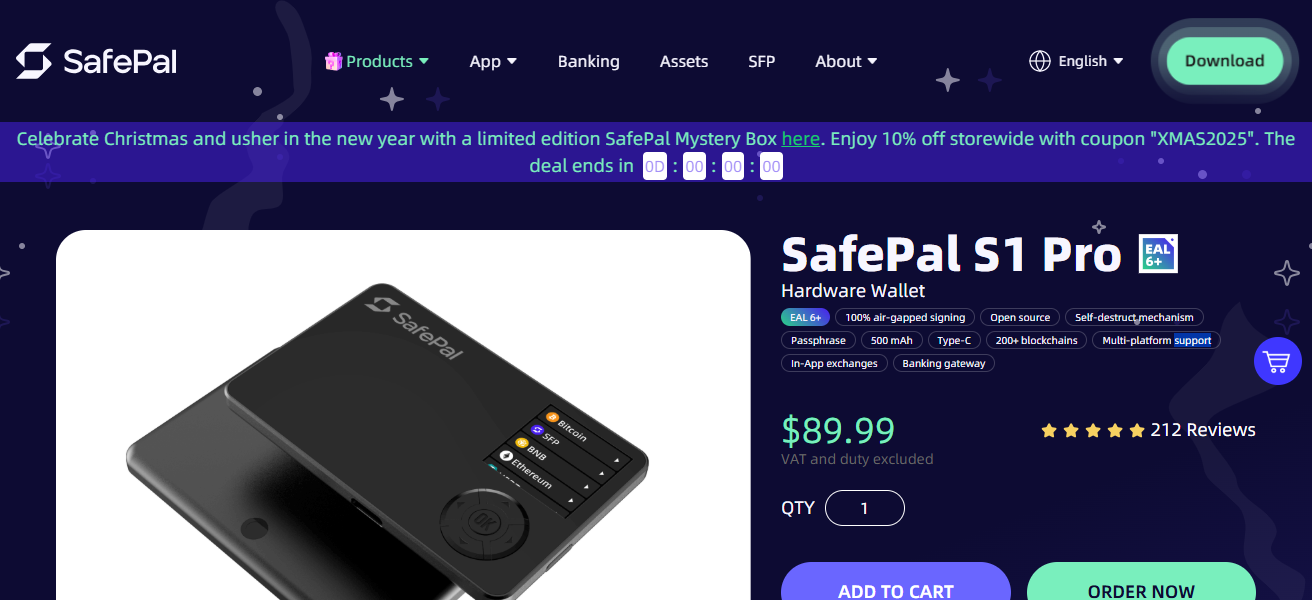The height and width of the screenshot is (600, 1312).
Task: Click the fifth rating star
Action: [x=1134, y=430]
